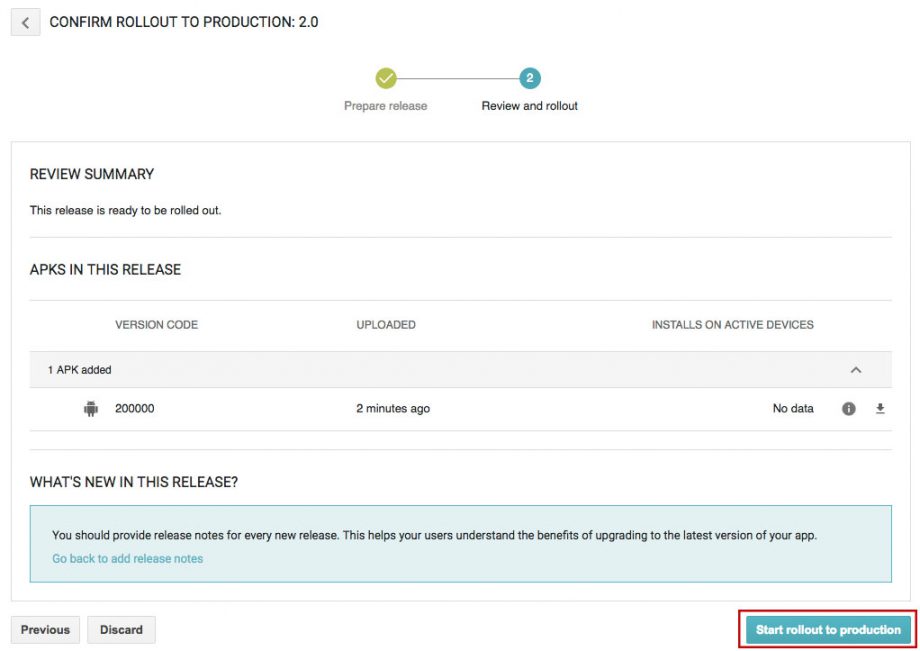
Task: Click the back arrow beside the rollout title
Action: (x=25, y=22)
